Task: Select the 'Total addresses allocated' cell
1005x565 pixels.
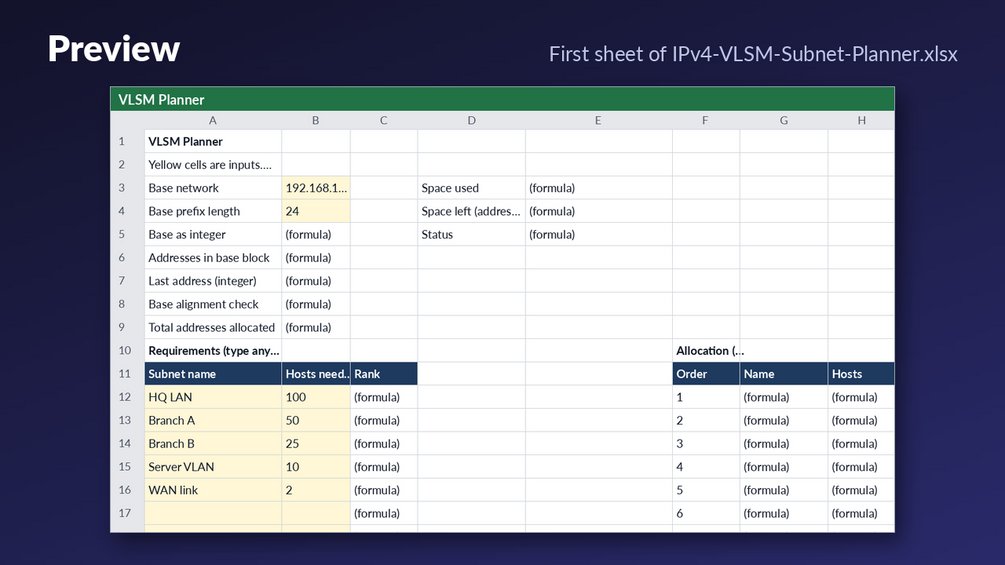Action: 213,327
